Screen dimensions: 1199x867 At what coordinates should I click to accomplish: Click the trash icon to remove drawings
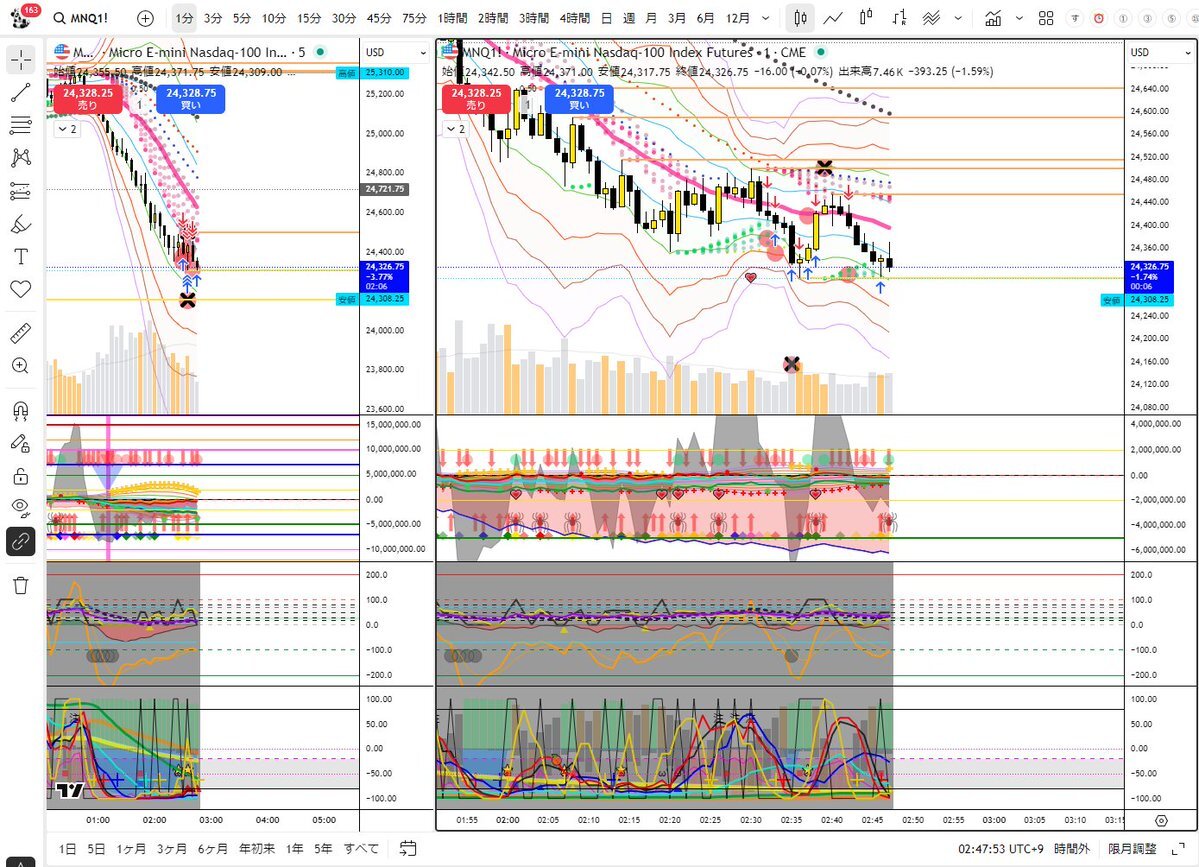[x=20, y=585]
